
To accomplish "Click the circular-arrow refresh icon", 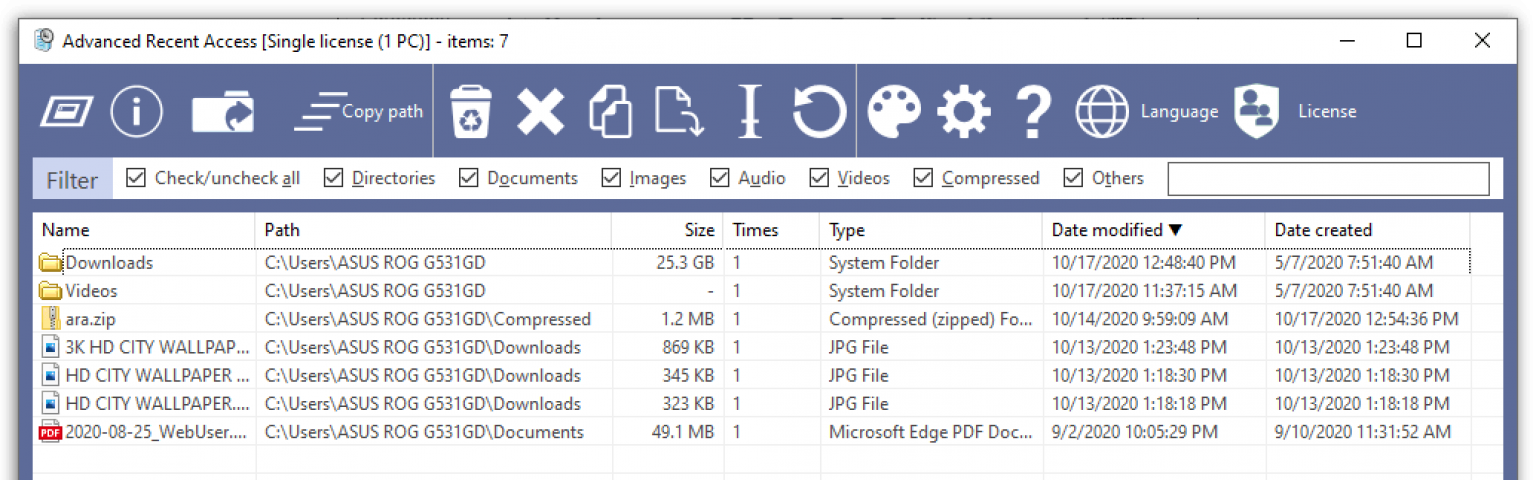I will [x=820, y=111].
